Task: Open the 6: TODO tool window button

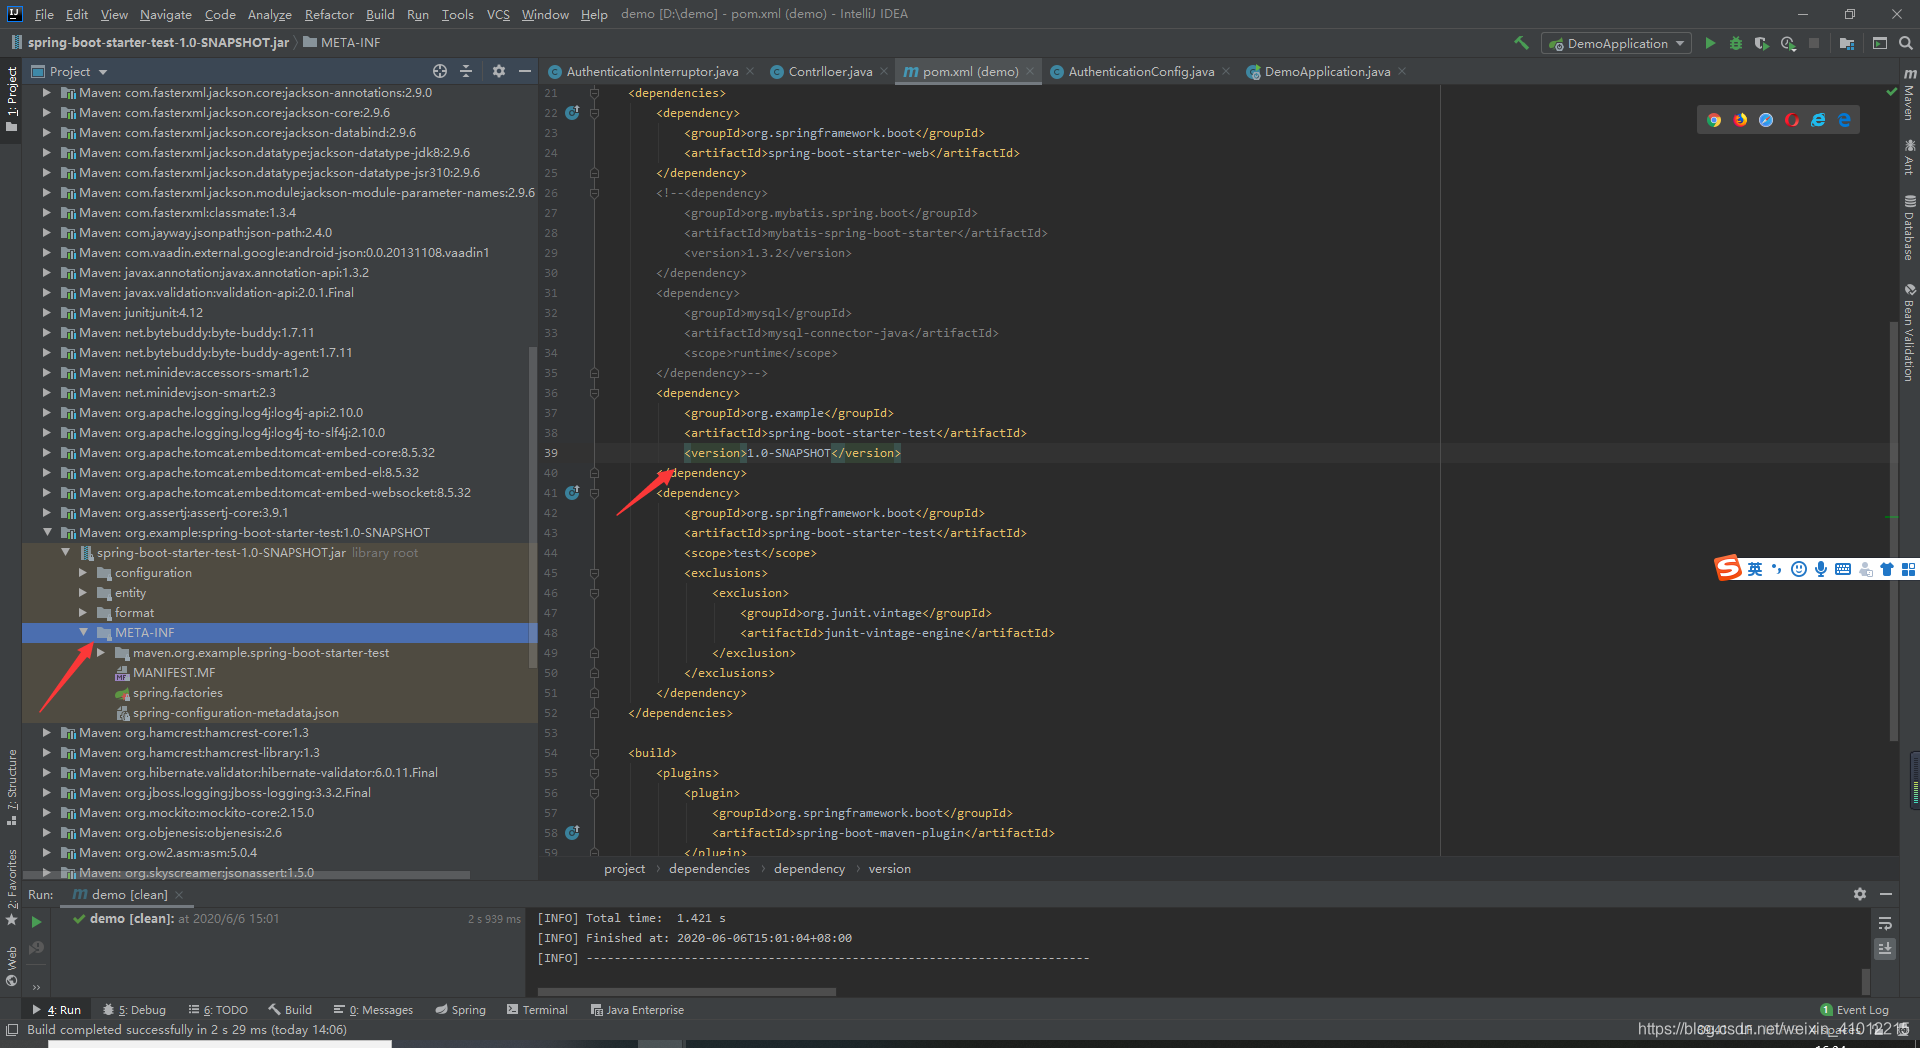Action: click(217, 1010)
